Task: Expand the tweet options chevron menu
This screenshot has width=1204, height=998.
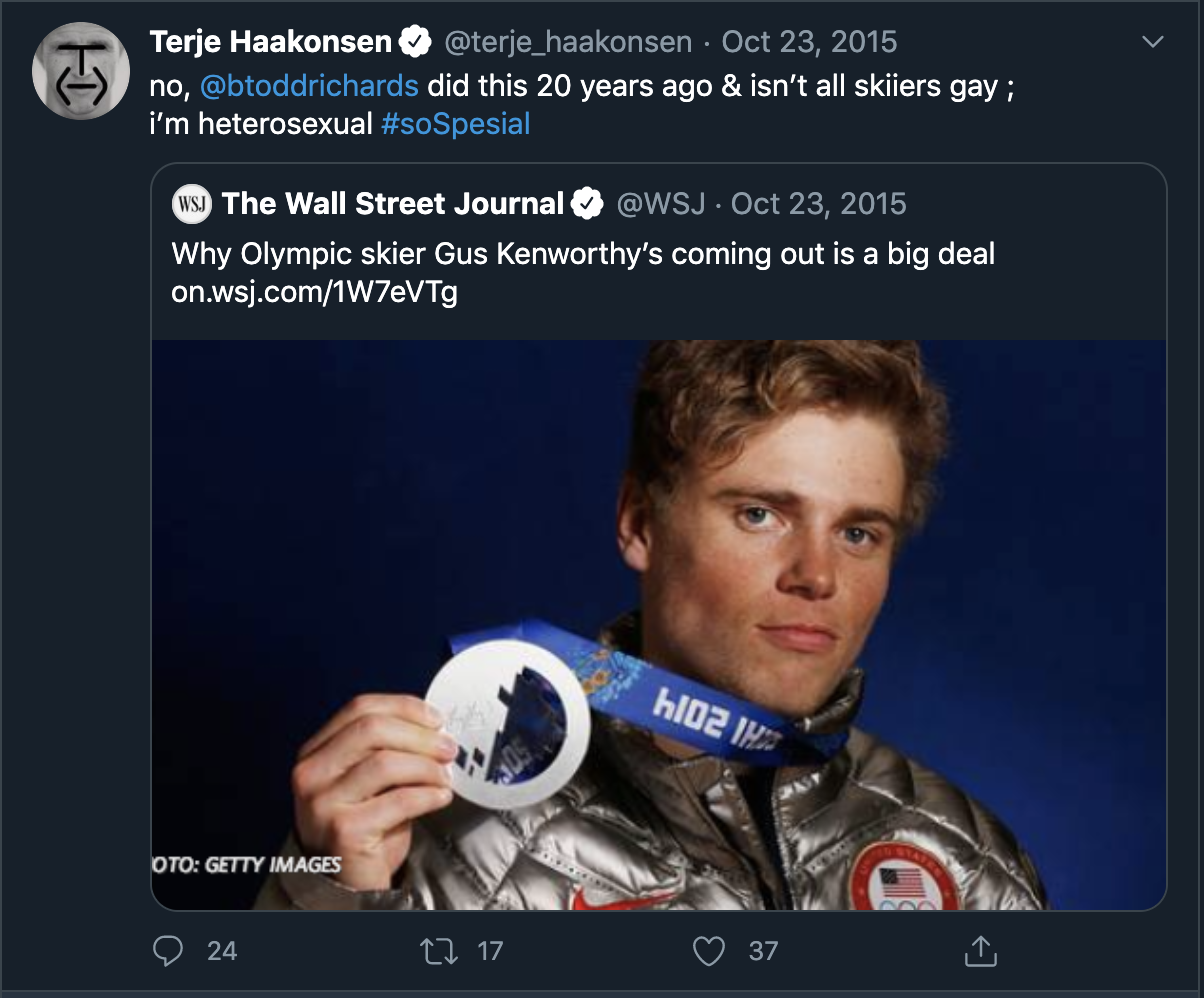Action: click(1153, 42)
